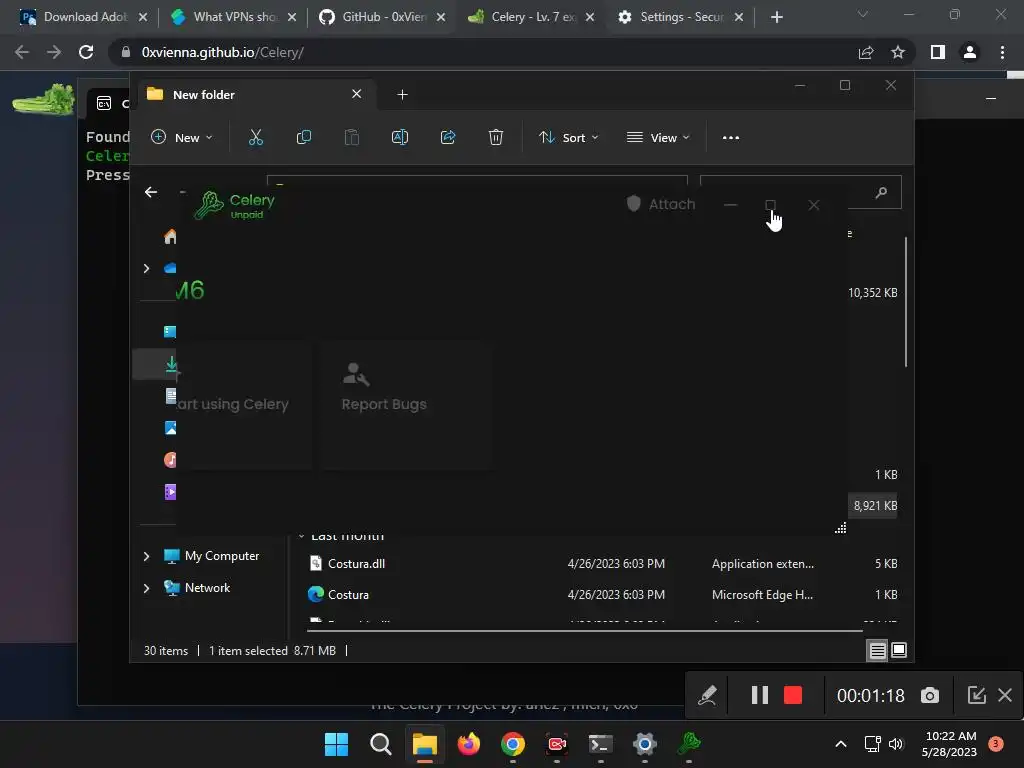1024x768 pixels.
Task: Click the Celery logo in Celery window
Action: (x=209, y=205)
